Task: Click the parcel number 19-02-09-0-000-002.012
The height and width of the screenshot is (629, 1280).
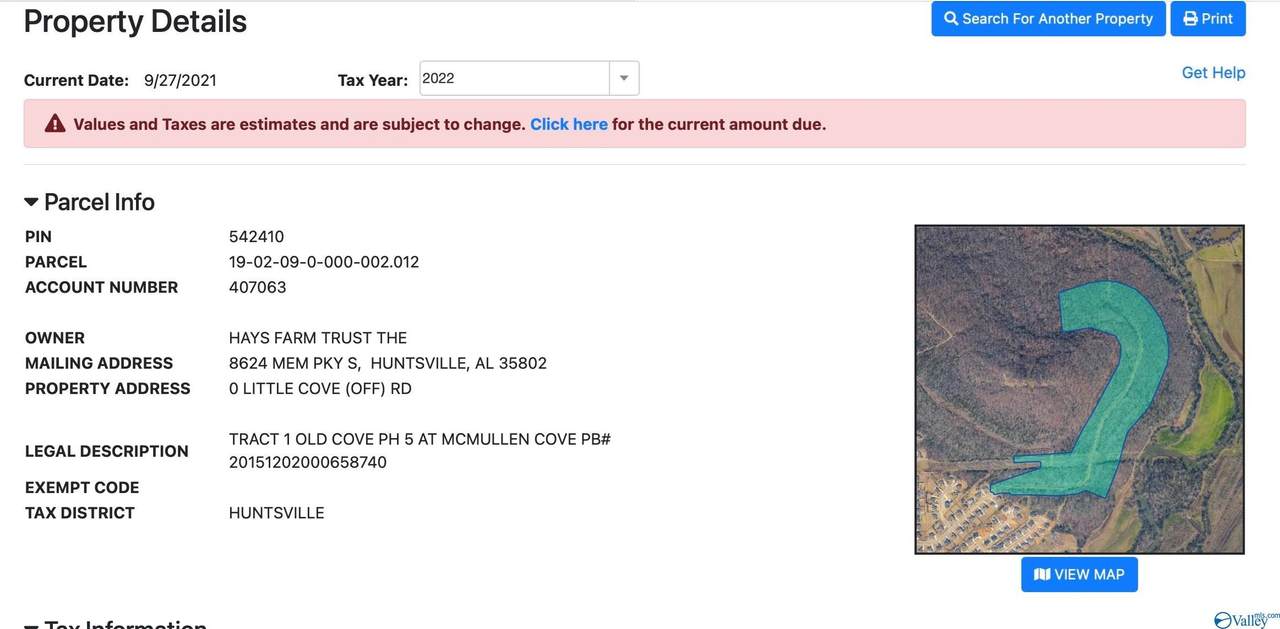Action: (324, 262)
